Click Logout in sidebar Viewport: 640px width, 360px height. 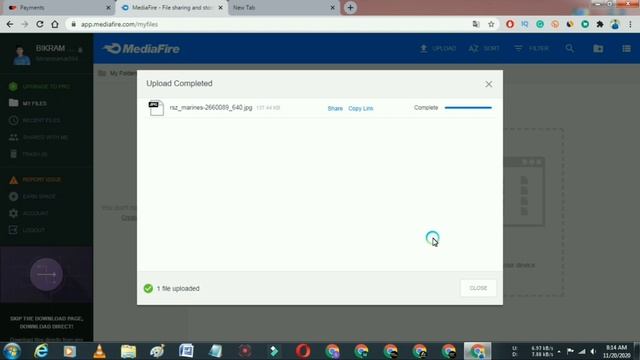pos(27,230)
